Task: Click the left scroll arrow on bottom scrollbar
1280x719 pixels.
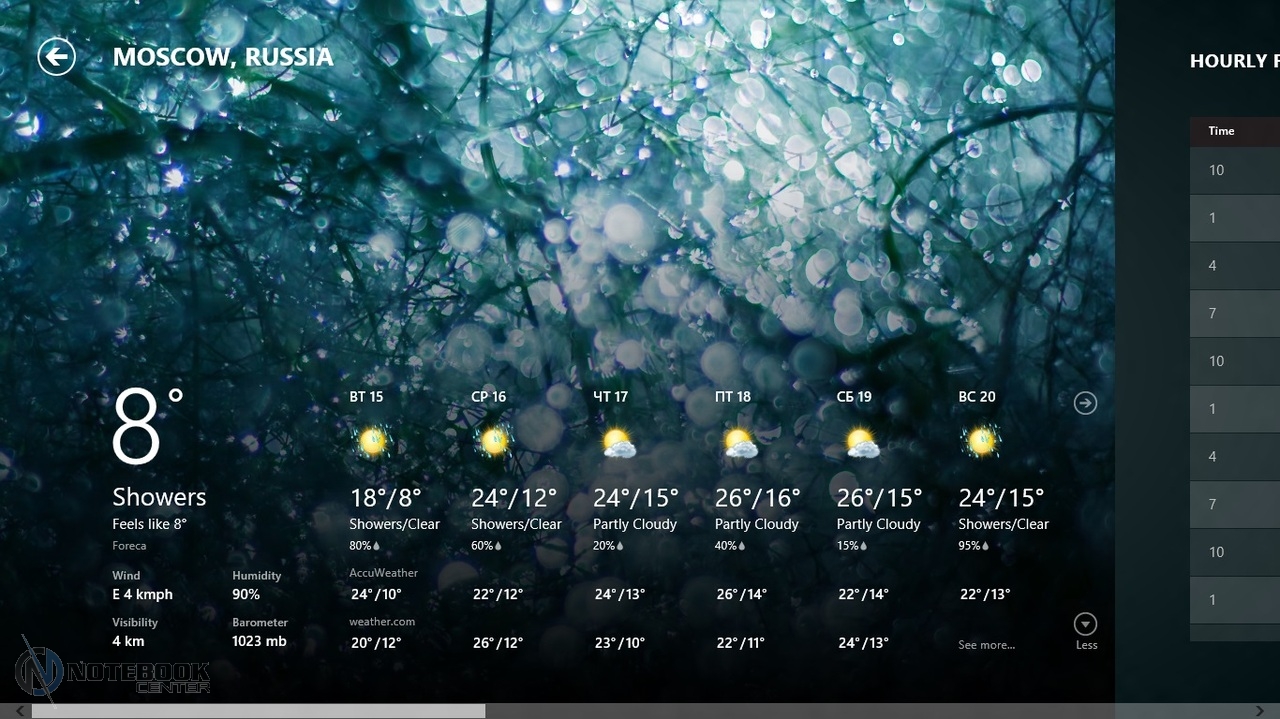Action: [19, 711]
